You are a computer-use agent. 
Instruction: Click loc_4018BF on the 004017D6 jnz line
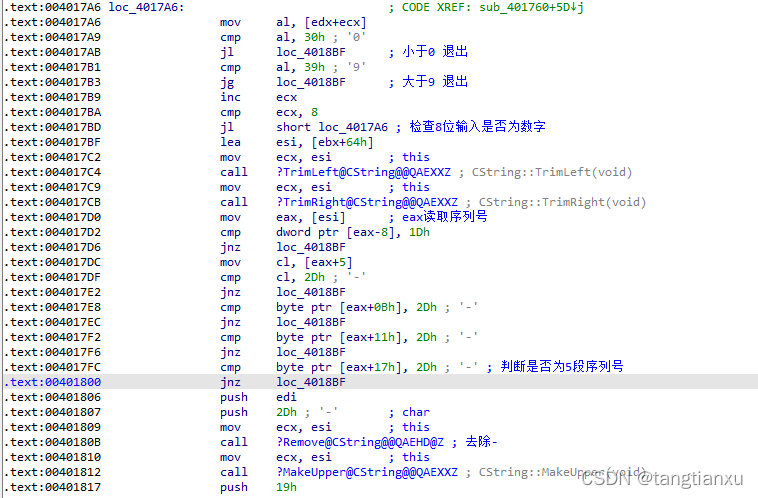point(311,247)
